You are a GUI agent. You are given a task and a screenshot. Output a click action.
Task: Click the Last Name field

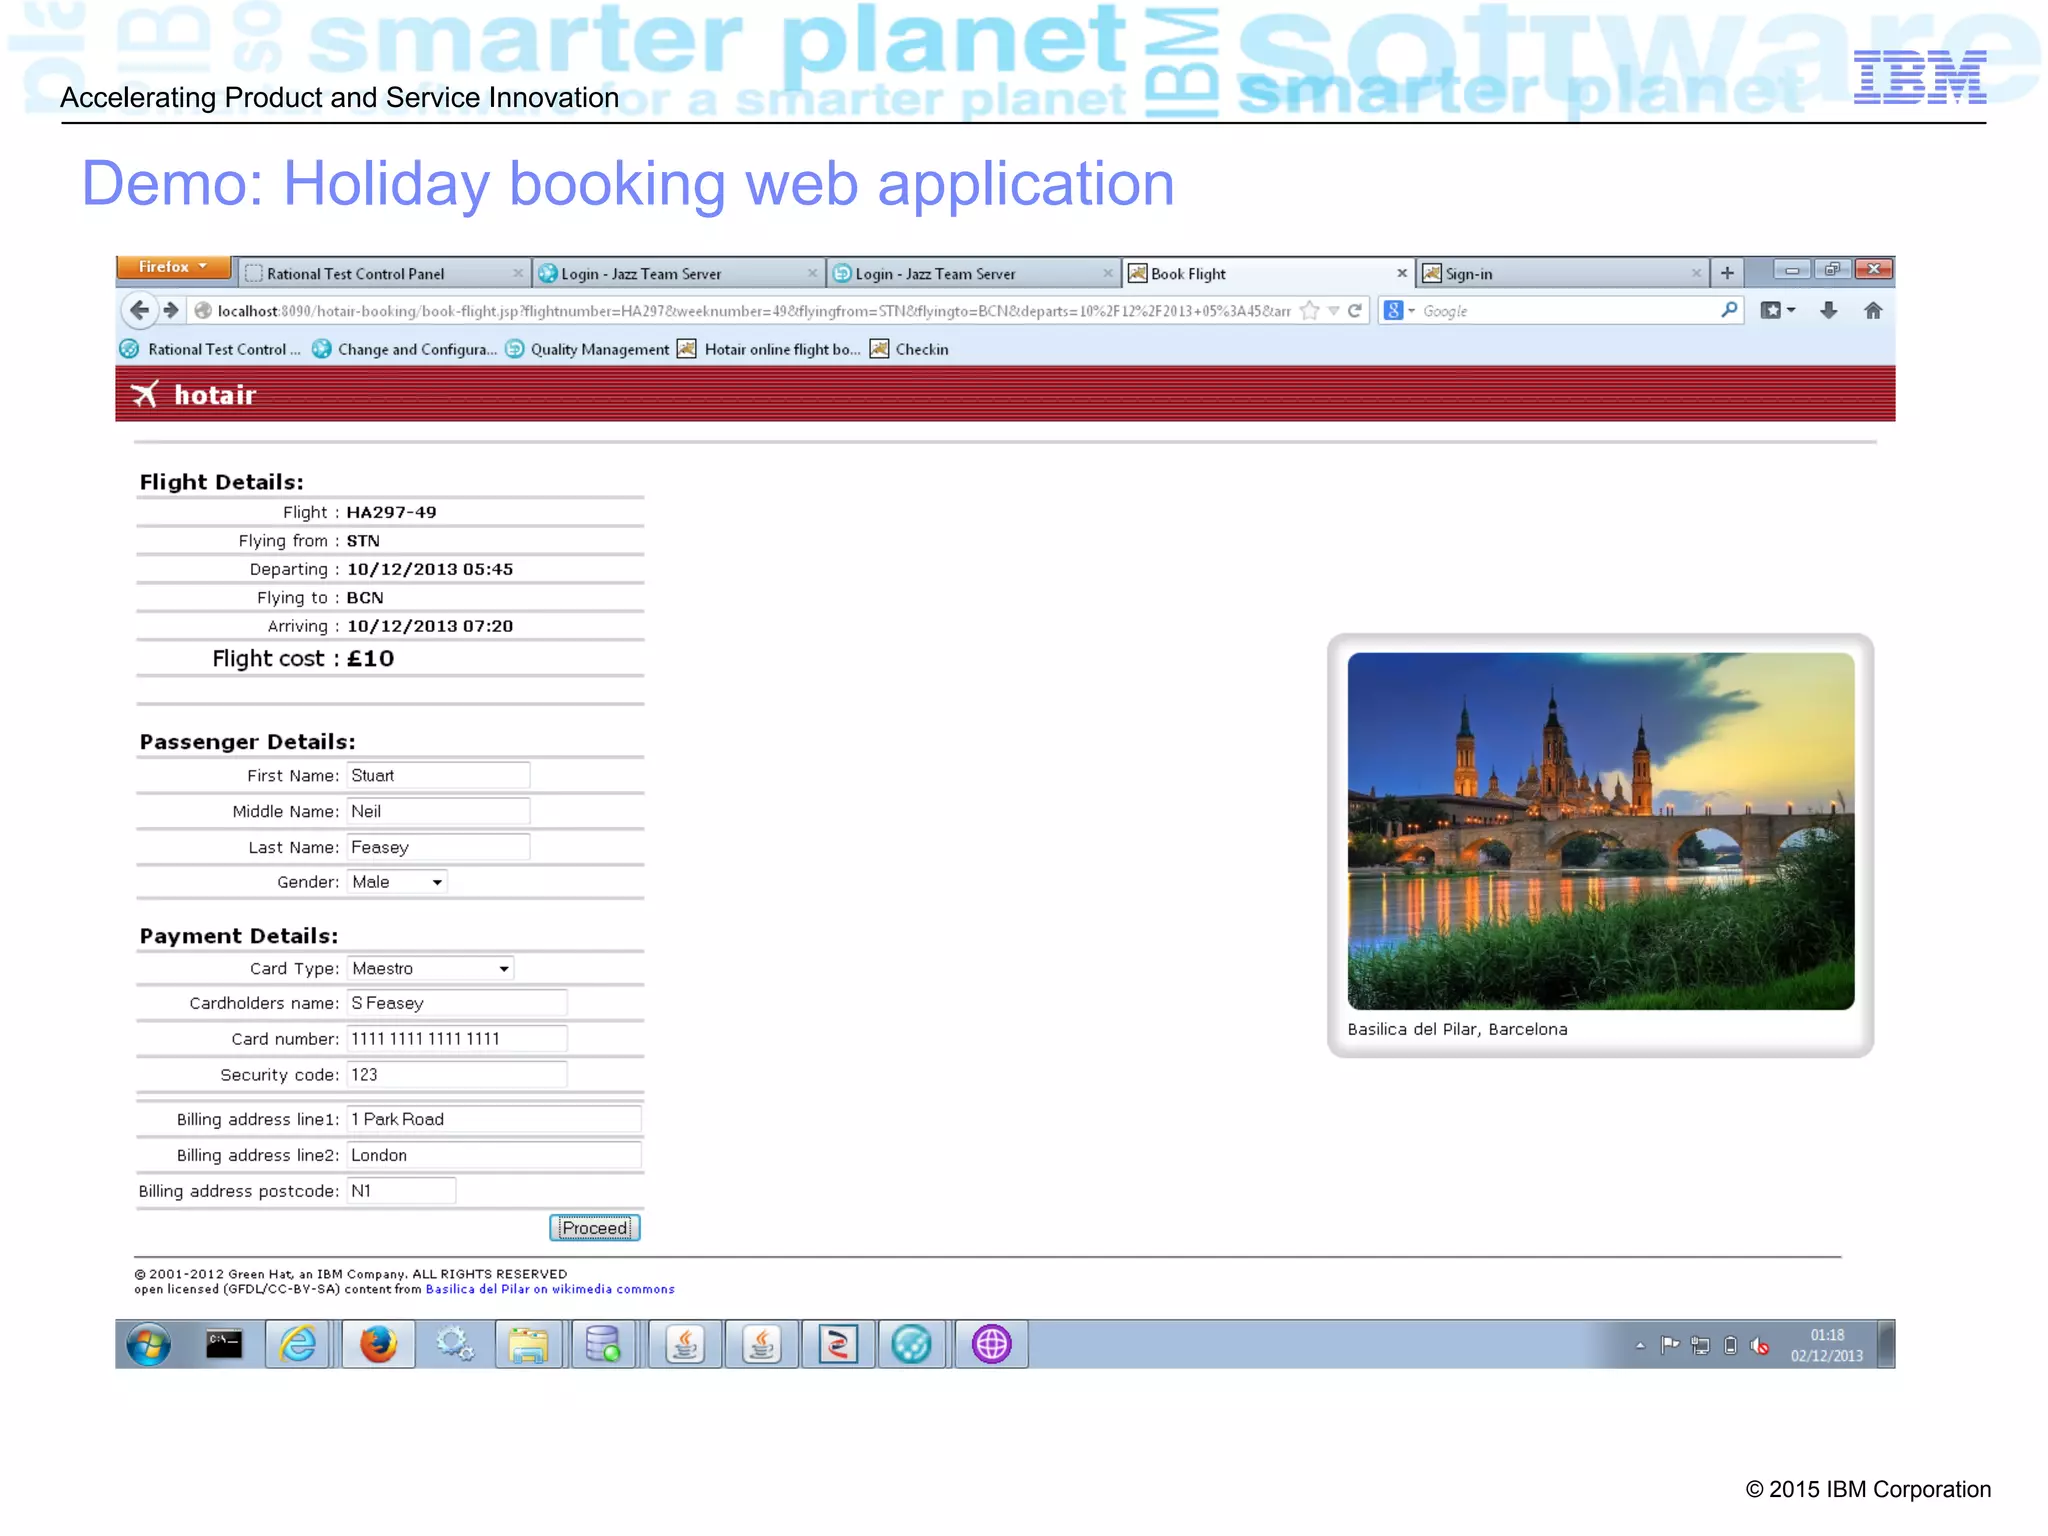click(438, 847)
